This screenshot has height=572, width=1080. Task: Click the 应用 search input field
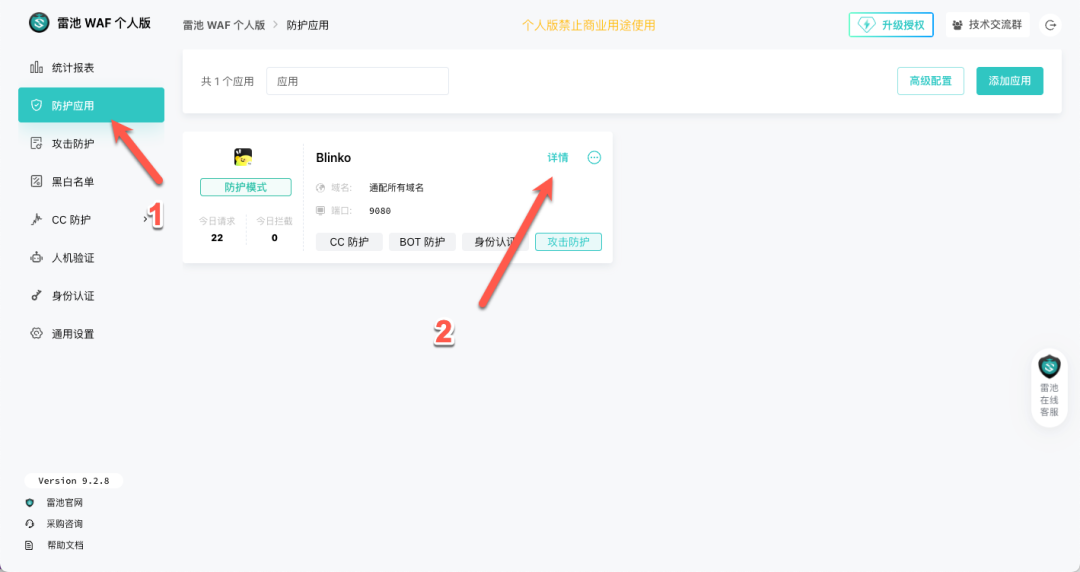[357, 81]
